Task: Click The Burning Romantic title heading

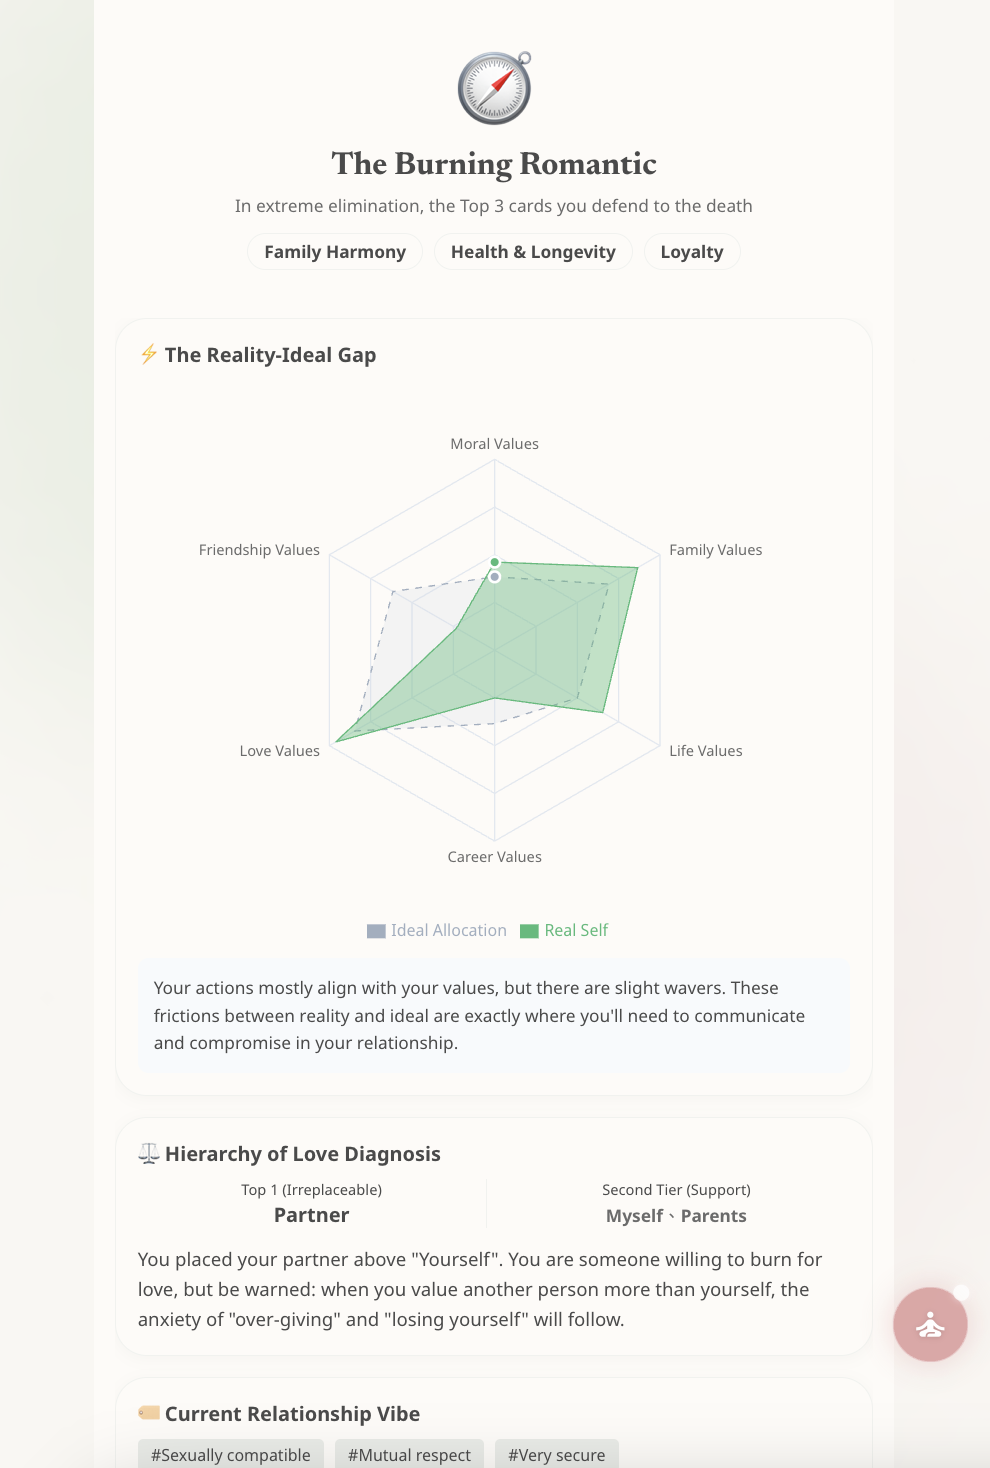Action: pyautogui.click(x=494, y=163)
